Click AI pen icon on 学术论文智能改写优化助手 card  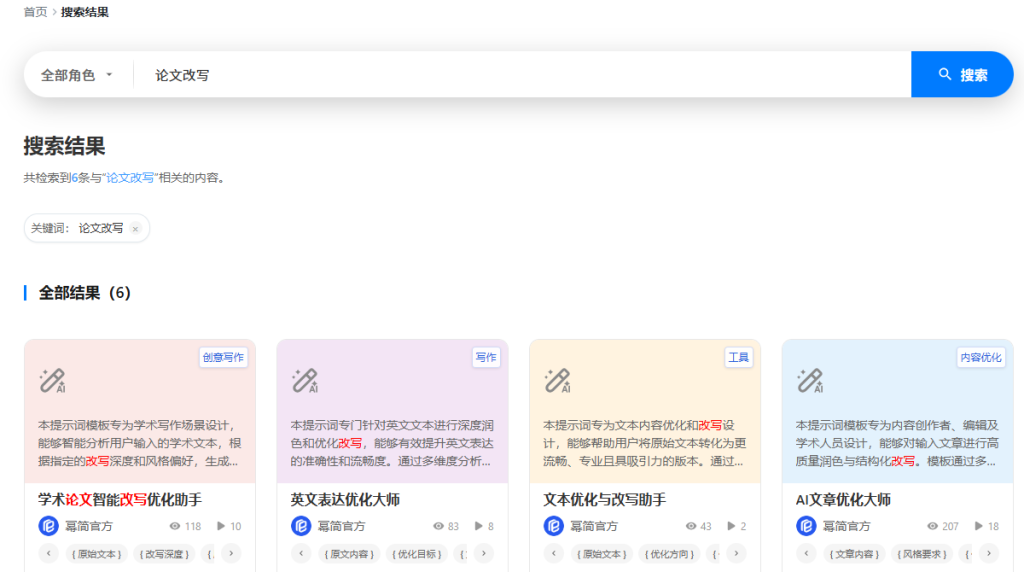click(x=52, y=381)
